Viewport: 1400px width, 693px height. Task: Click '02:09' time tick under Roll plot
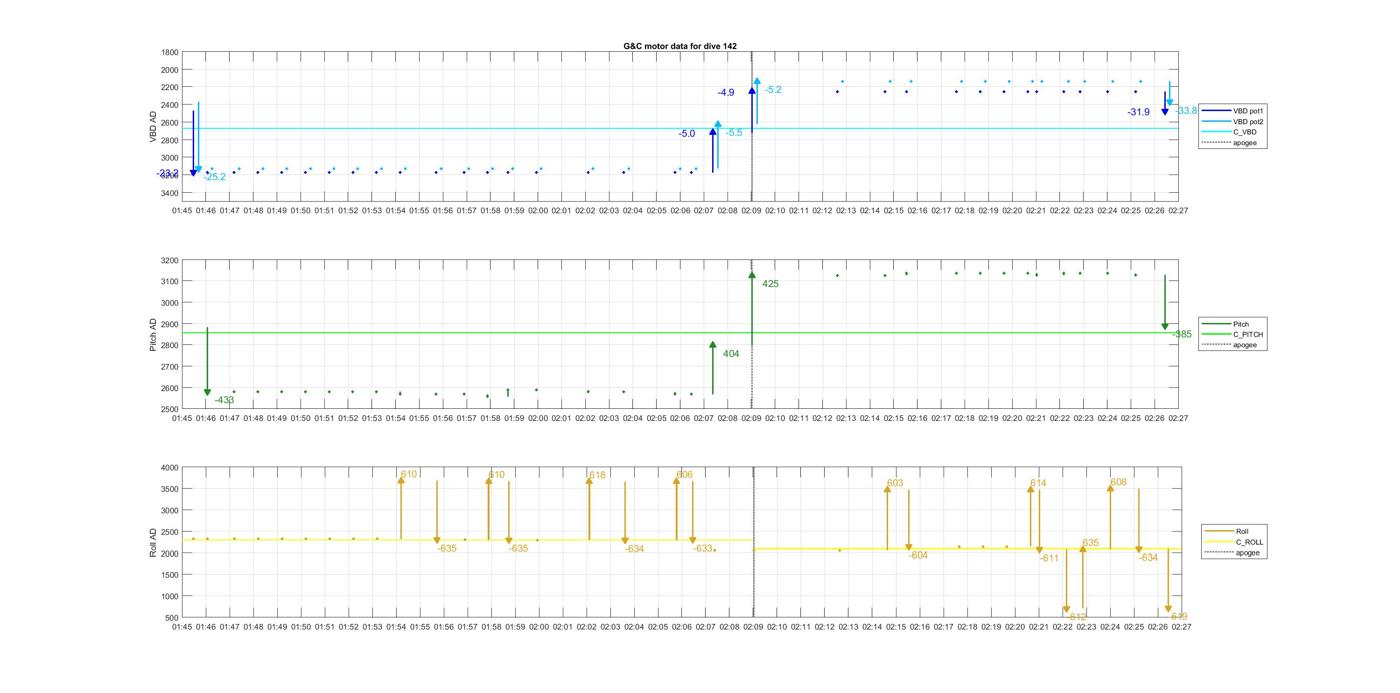(x=754, y=627)
